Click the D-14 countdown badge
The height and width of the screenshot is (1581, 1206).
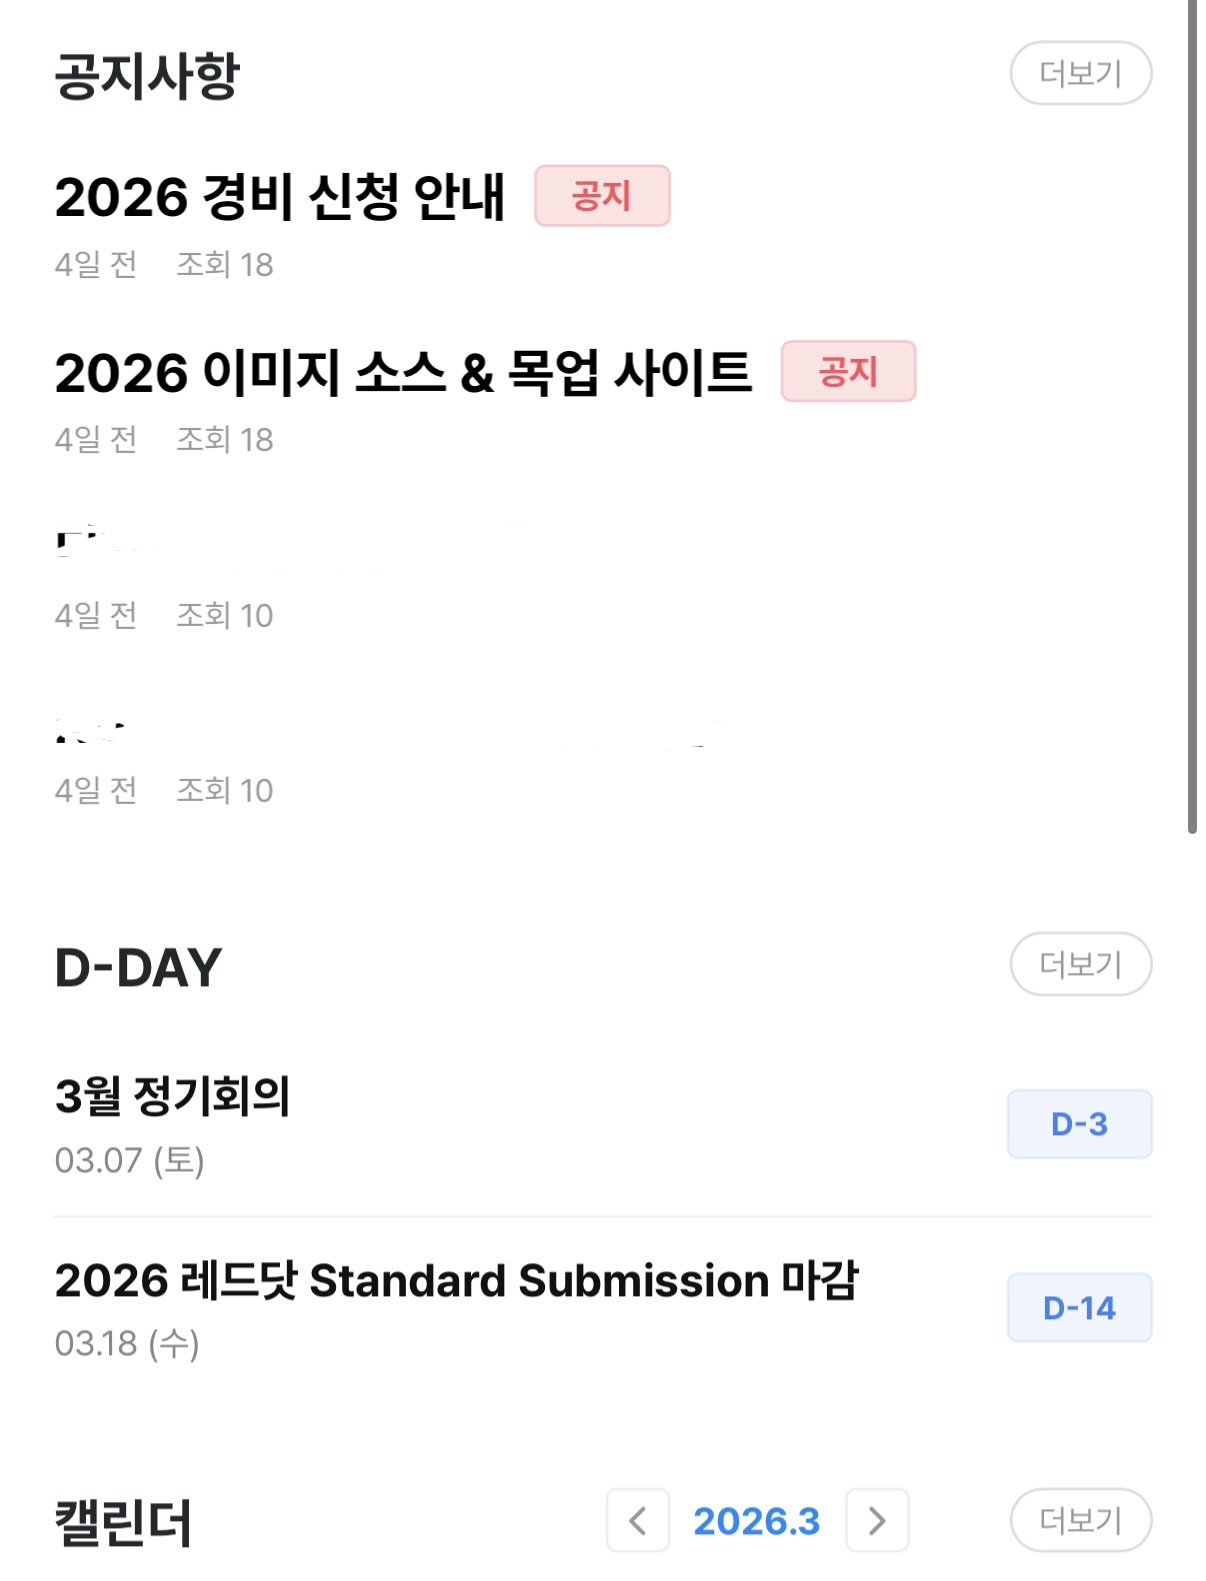1079,1308
